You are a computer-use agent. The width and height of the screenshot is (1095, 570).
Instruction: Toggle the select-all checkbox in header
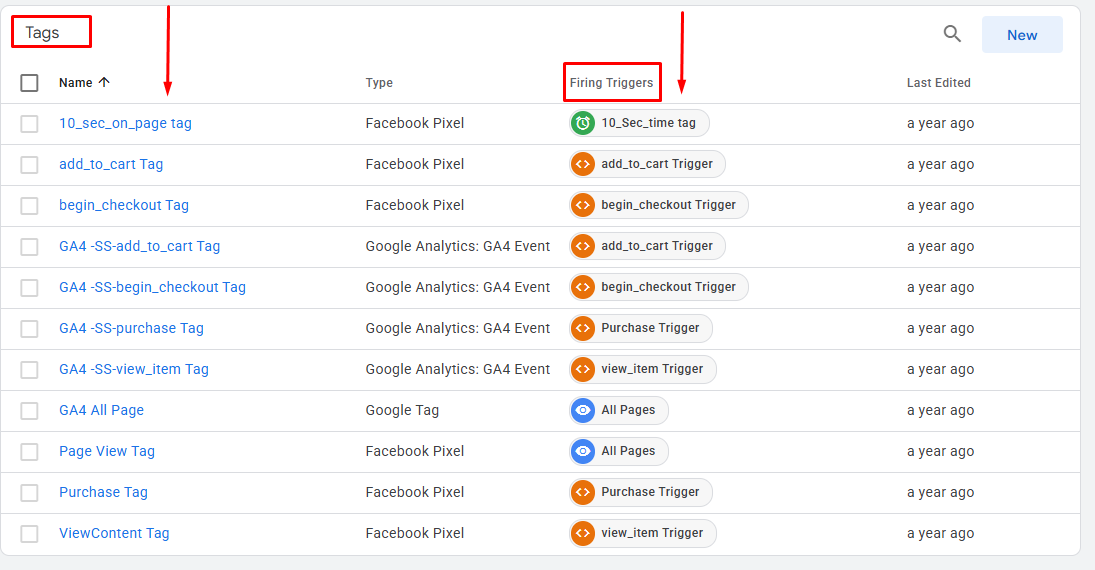pyautogui.click(x=29, y=82)
